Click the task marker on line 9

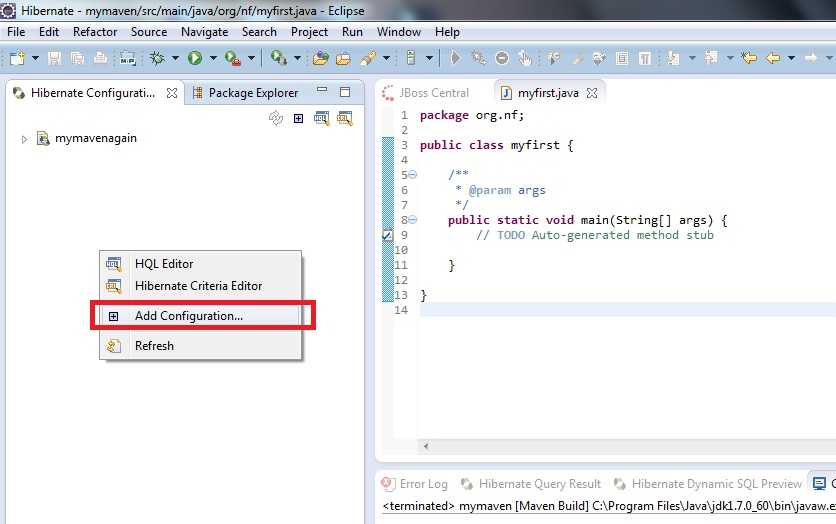tap(388, 235)
